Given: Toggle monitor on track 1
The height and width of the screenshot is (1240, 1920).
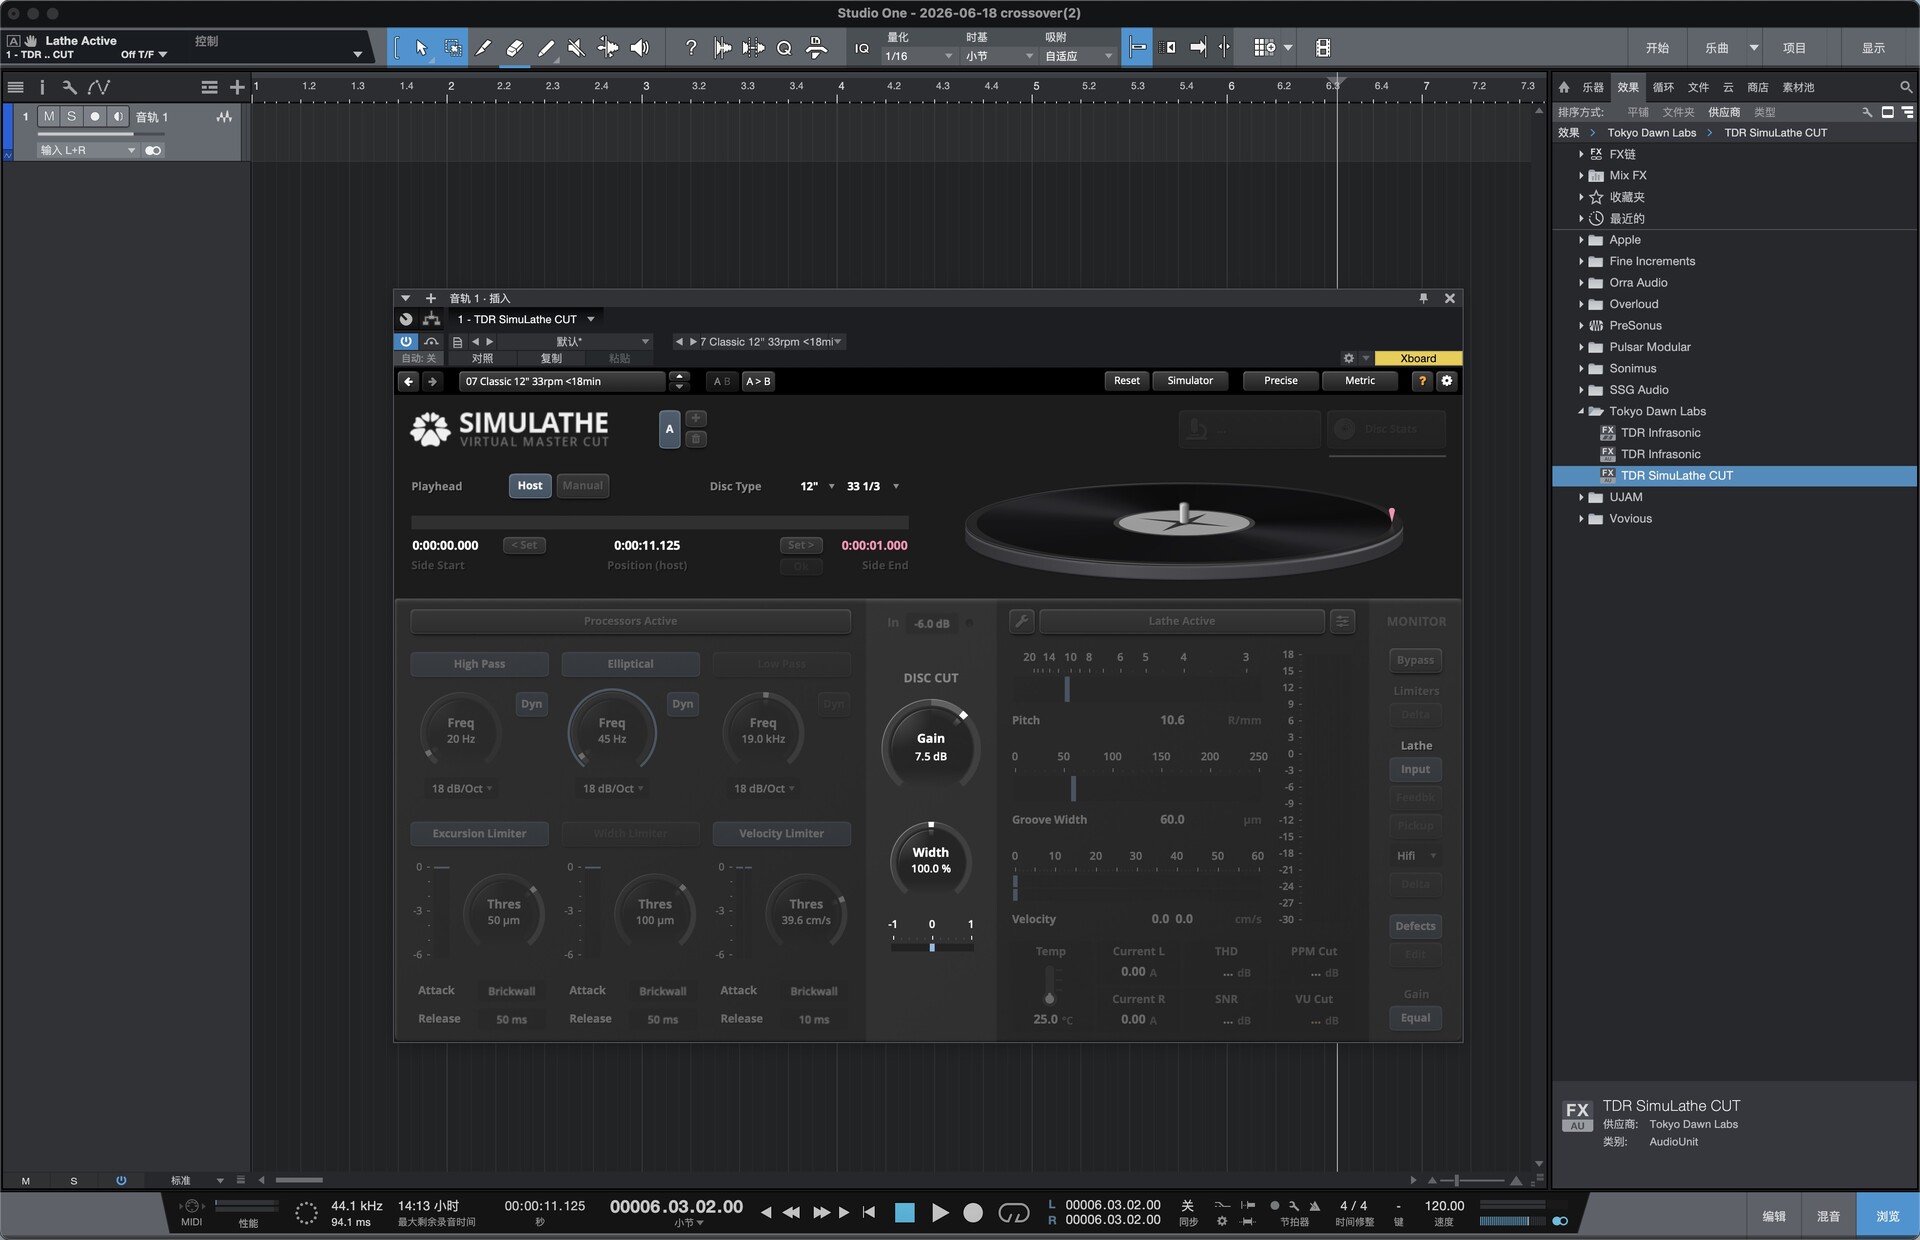Looking at the screenshot, I should 118,117.
